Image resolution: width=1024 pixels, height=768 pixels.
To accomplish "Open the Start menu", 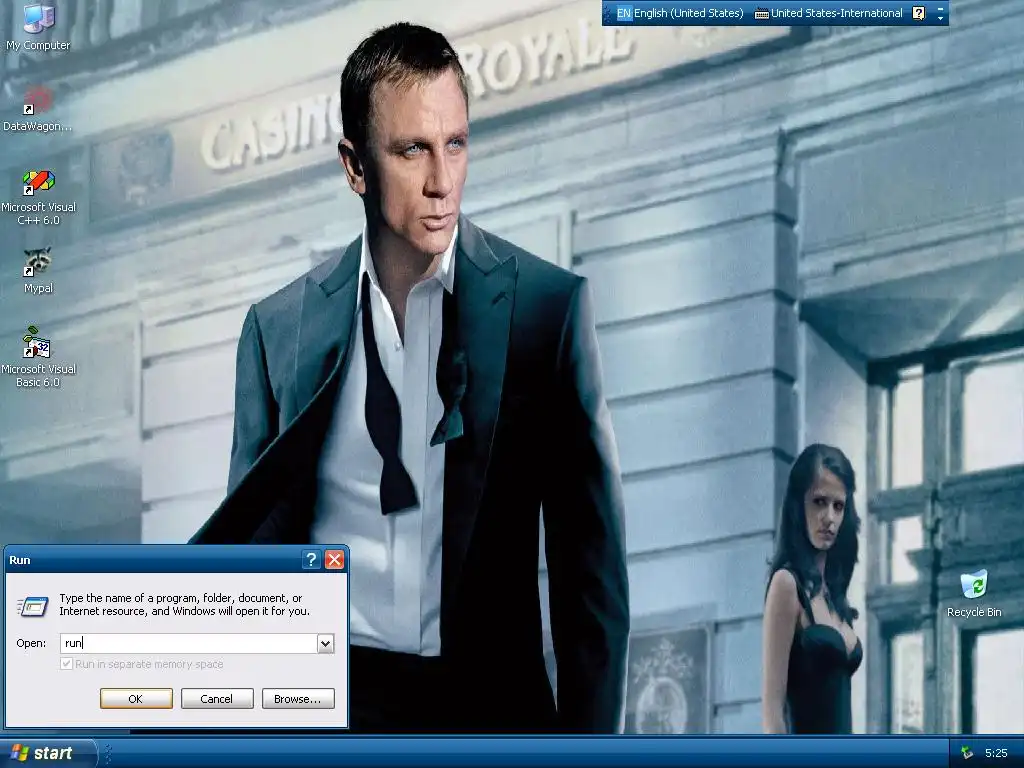I will [x=47, y=753].
